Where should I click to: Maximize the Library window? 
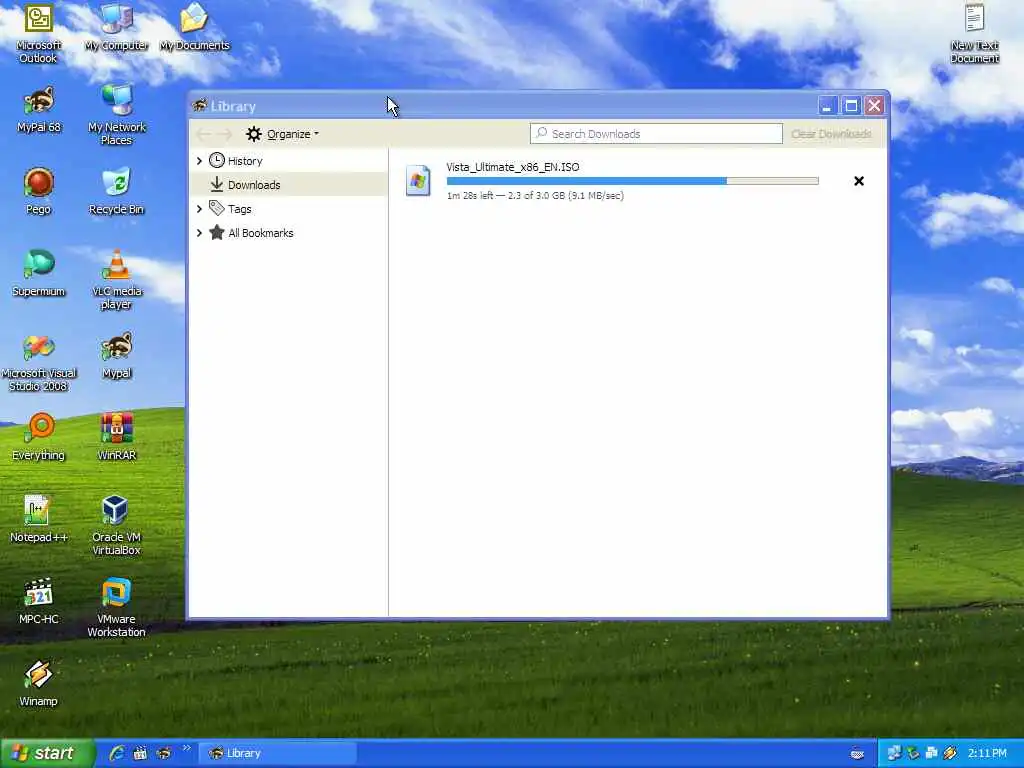pyautogui.click(x=851, y=106)
